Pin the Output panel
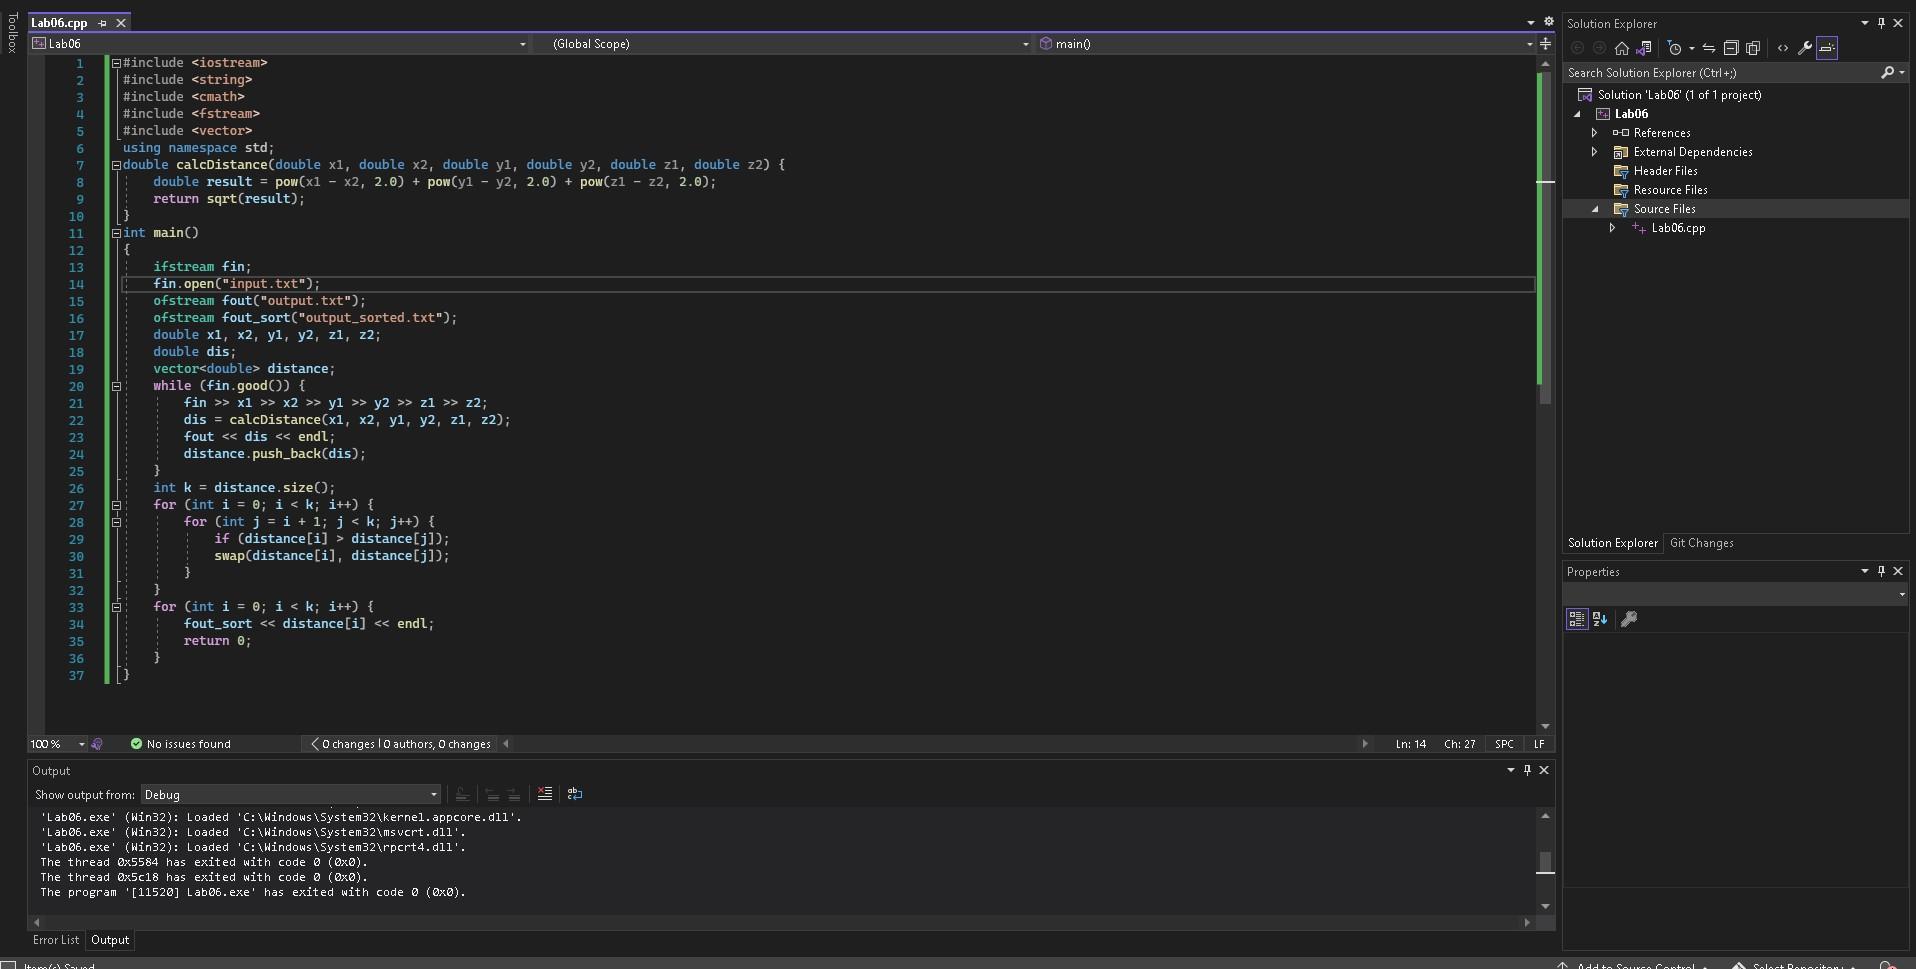This screenshot has width=1916, height=969. [x=1527, y=770]
